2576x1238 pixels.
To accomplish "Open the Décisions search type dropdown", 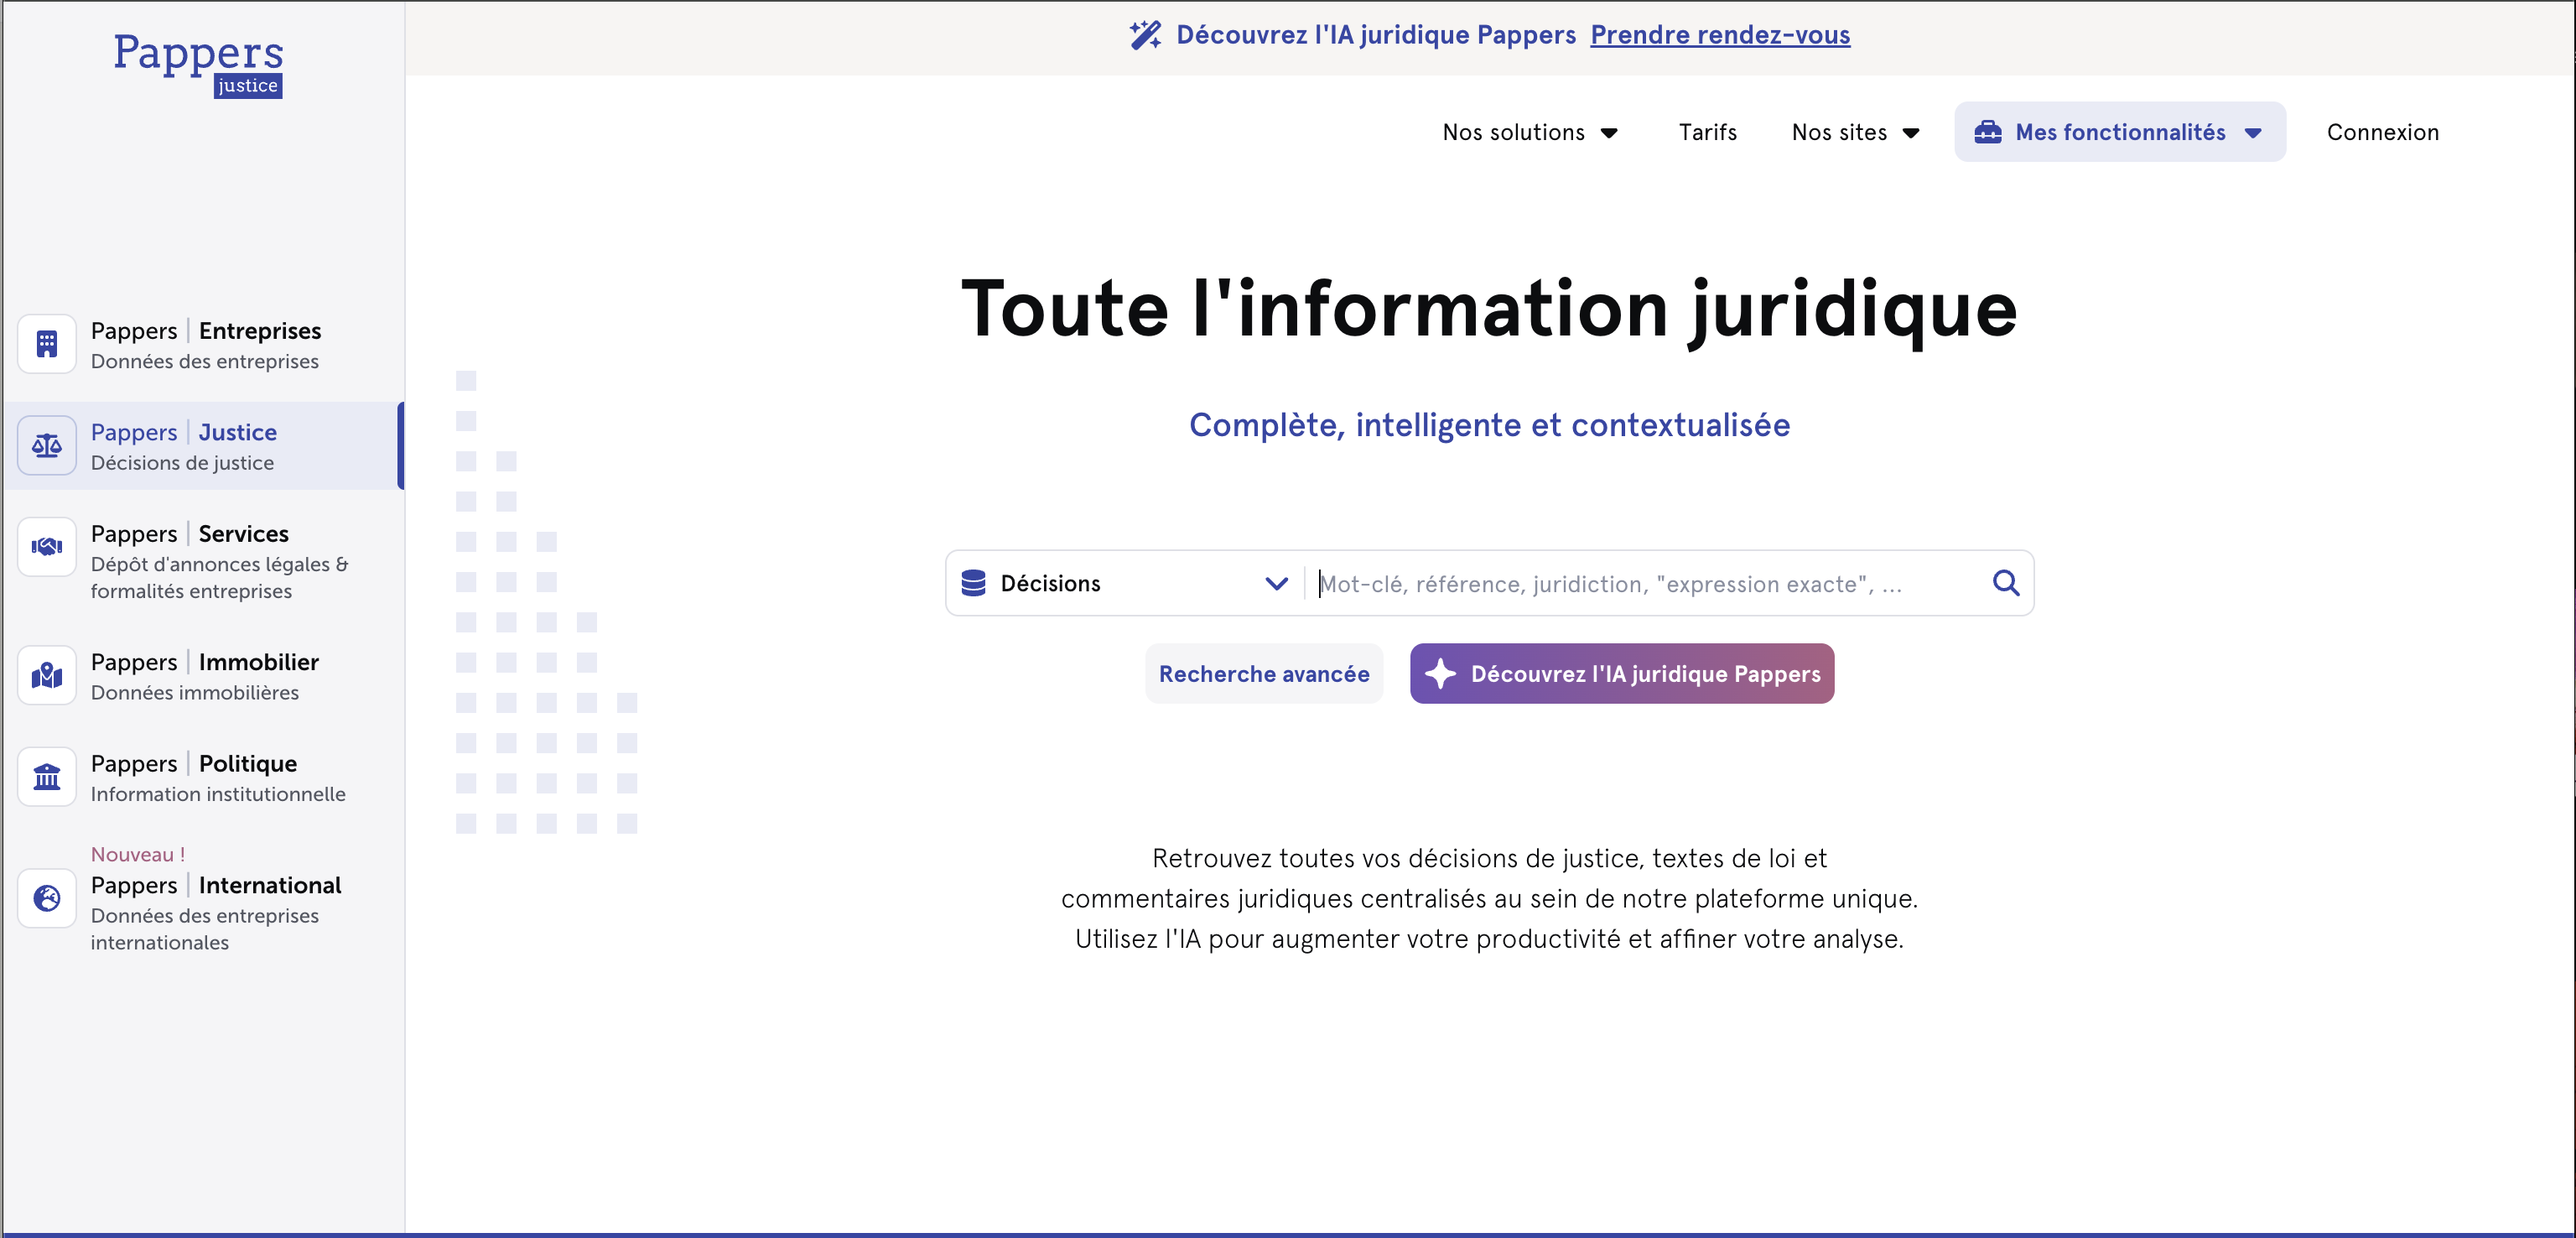I will (1125, 583).
